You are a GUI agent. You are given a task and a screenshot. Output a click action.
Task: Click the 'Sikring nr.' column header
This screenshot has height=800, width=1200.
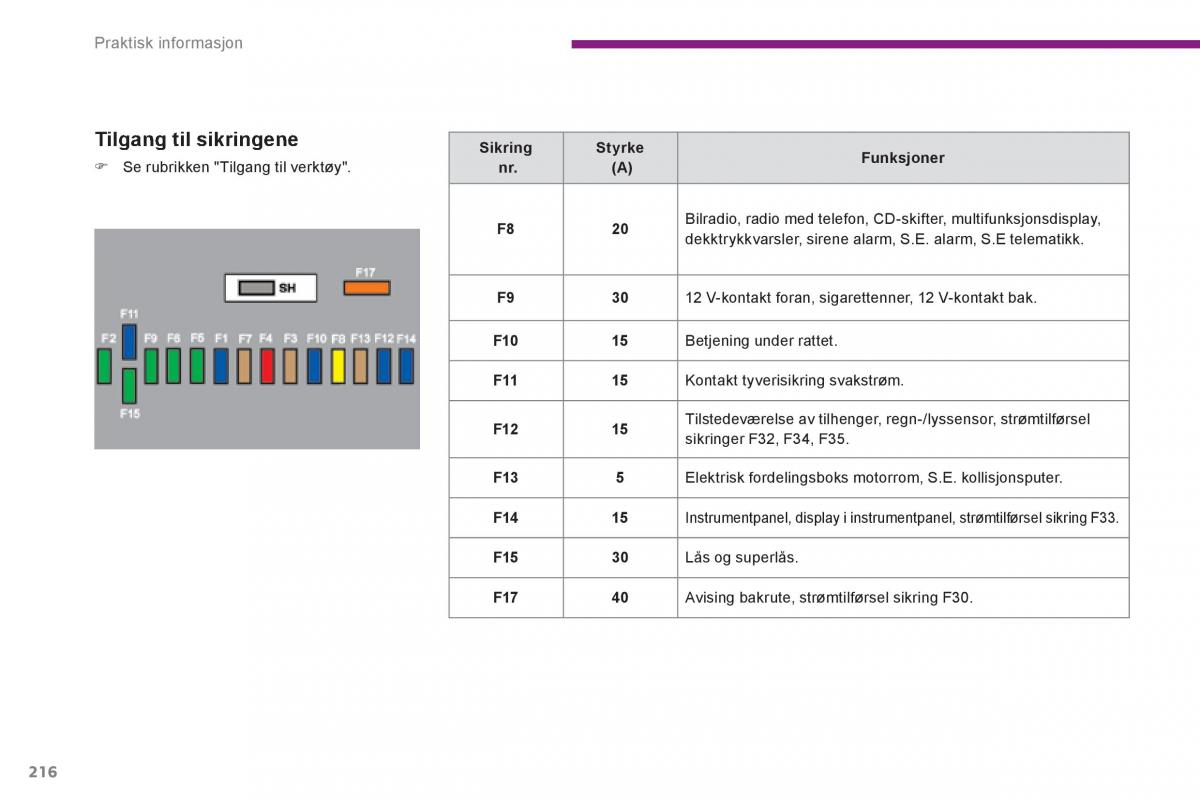click(x=506, y=158)
